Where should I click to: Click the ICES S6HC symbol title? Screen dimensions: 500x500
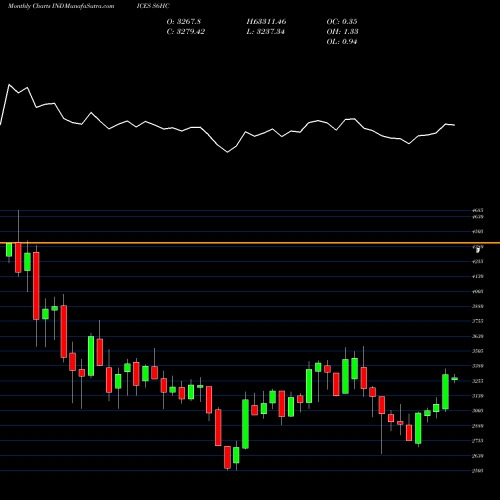tap(153, 6)
